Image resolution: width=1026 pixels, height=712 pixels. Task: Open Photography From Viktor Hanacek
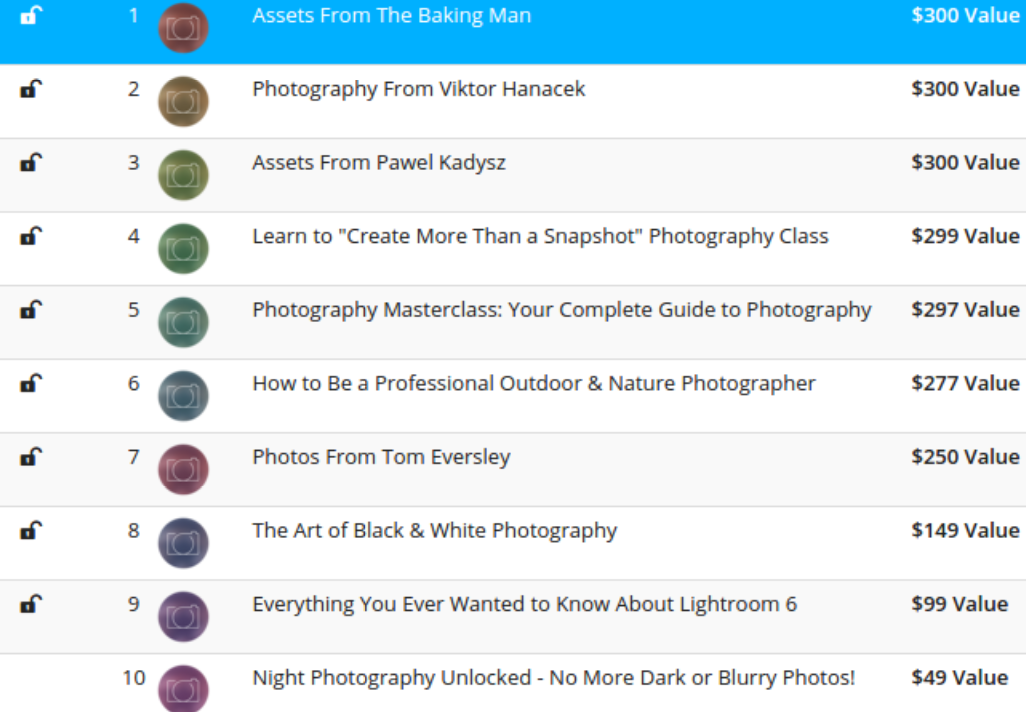pyautogui.click(x=418, y=89)
